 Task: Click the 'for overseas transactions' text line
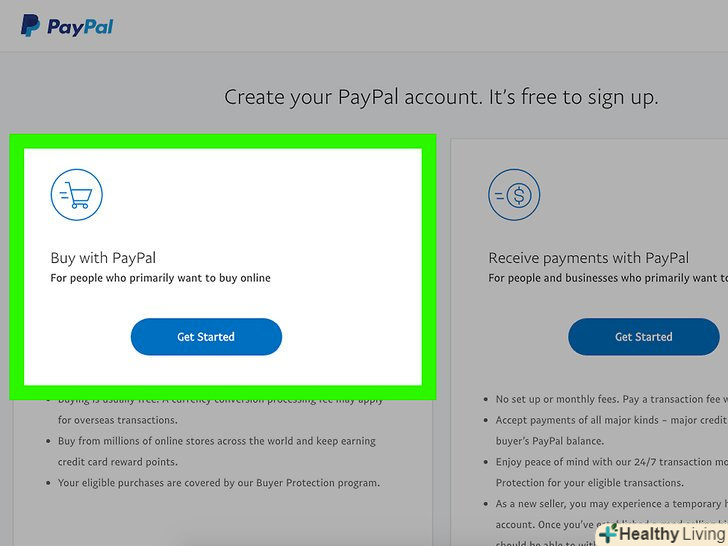click(x=117, y=420)
